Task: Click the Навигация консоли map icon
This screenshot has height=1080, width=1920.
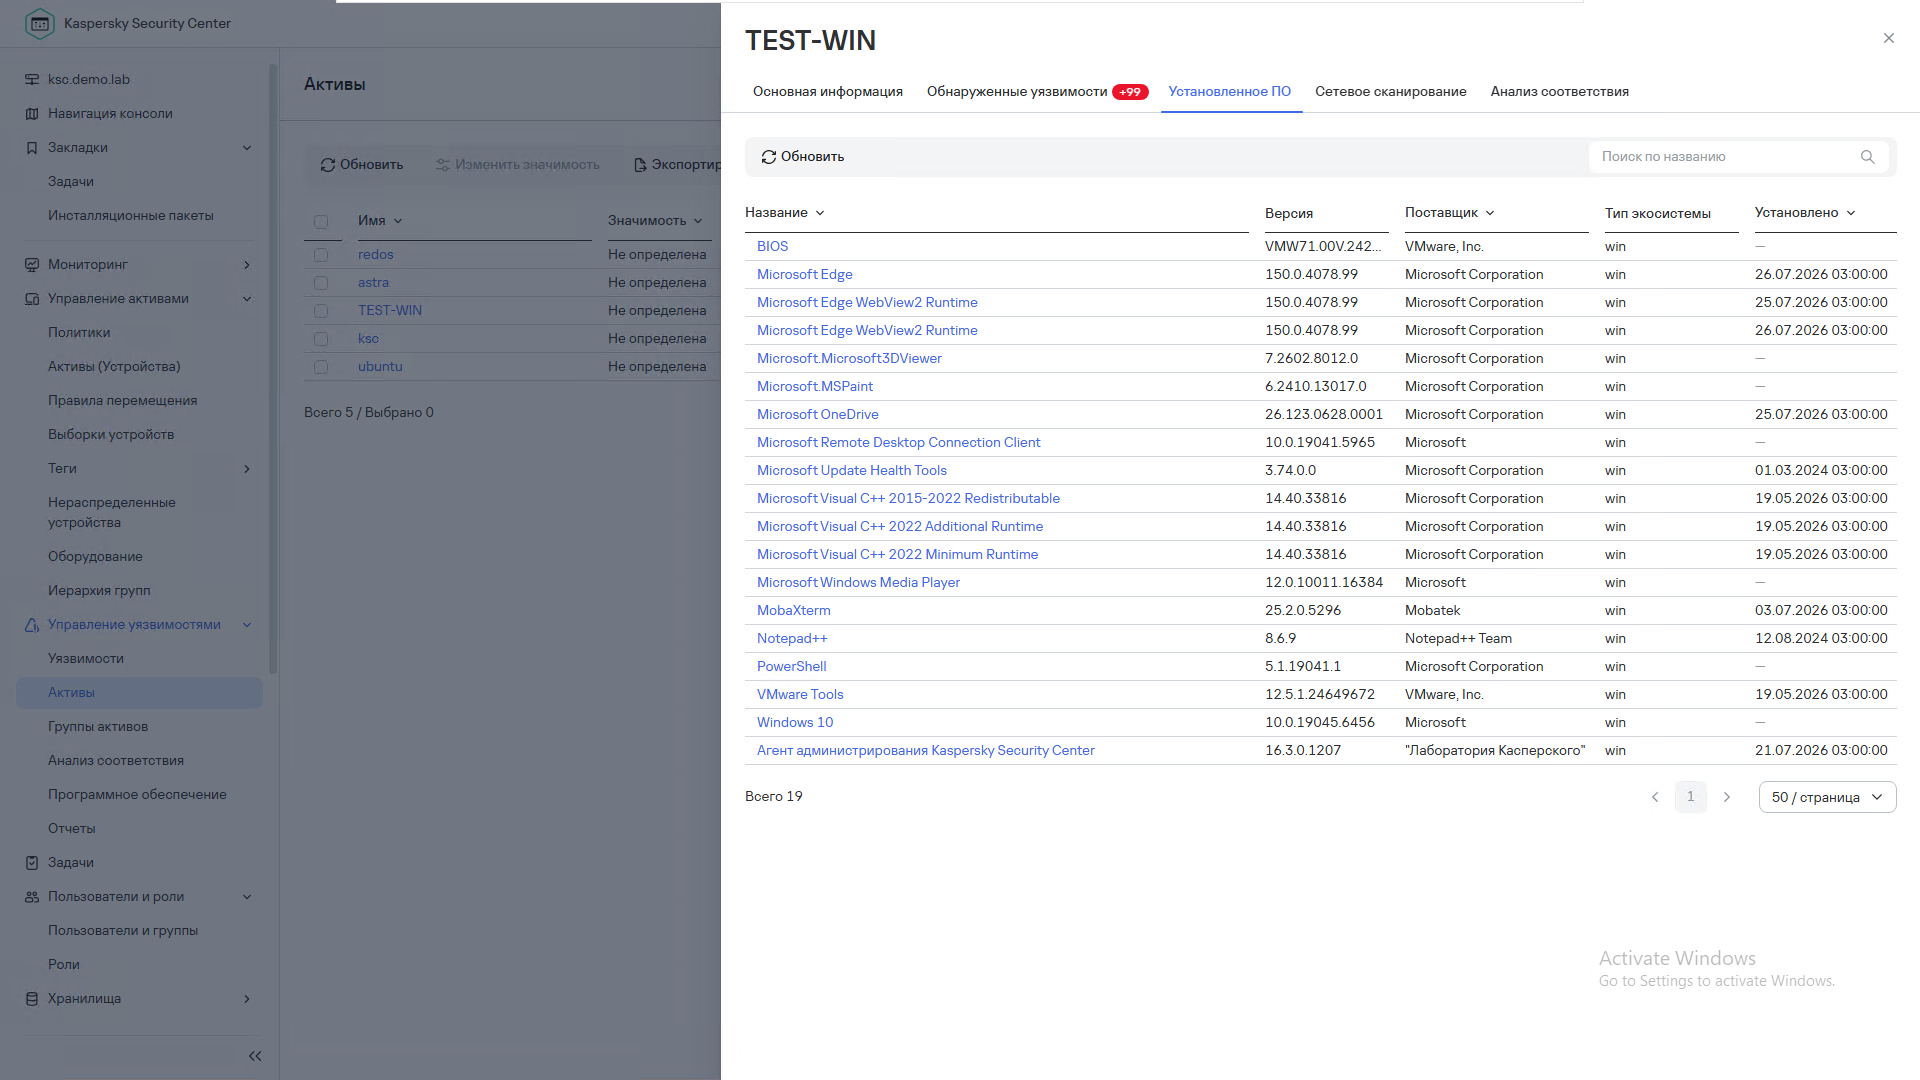Action: 32,114
